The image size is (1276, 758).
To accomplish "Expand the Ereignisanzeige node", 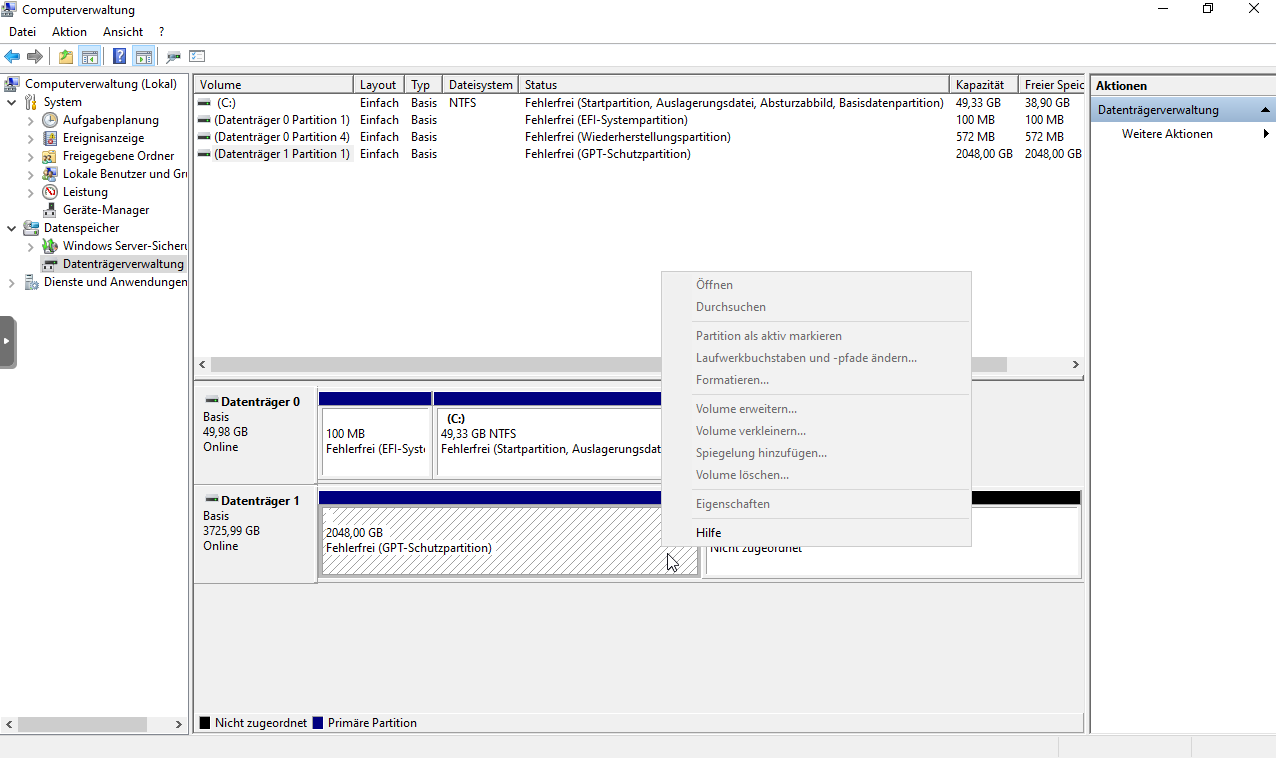I will [x=30, y=138].
